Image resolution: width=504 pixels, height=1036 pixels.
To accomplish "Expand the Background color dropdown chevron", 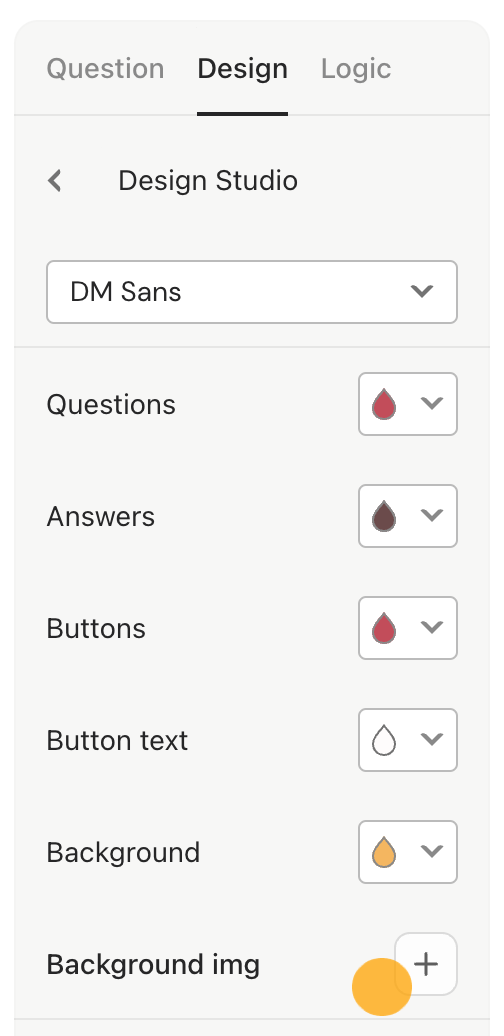I will [x=432, y=851].
